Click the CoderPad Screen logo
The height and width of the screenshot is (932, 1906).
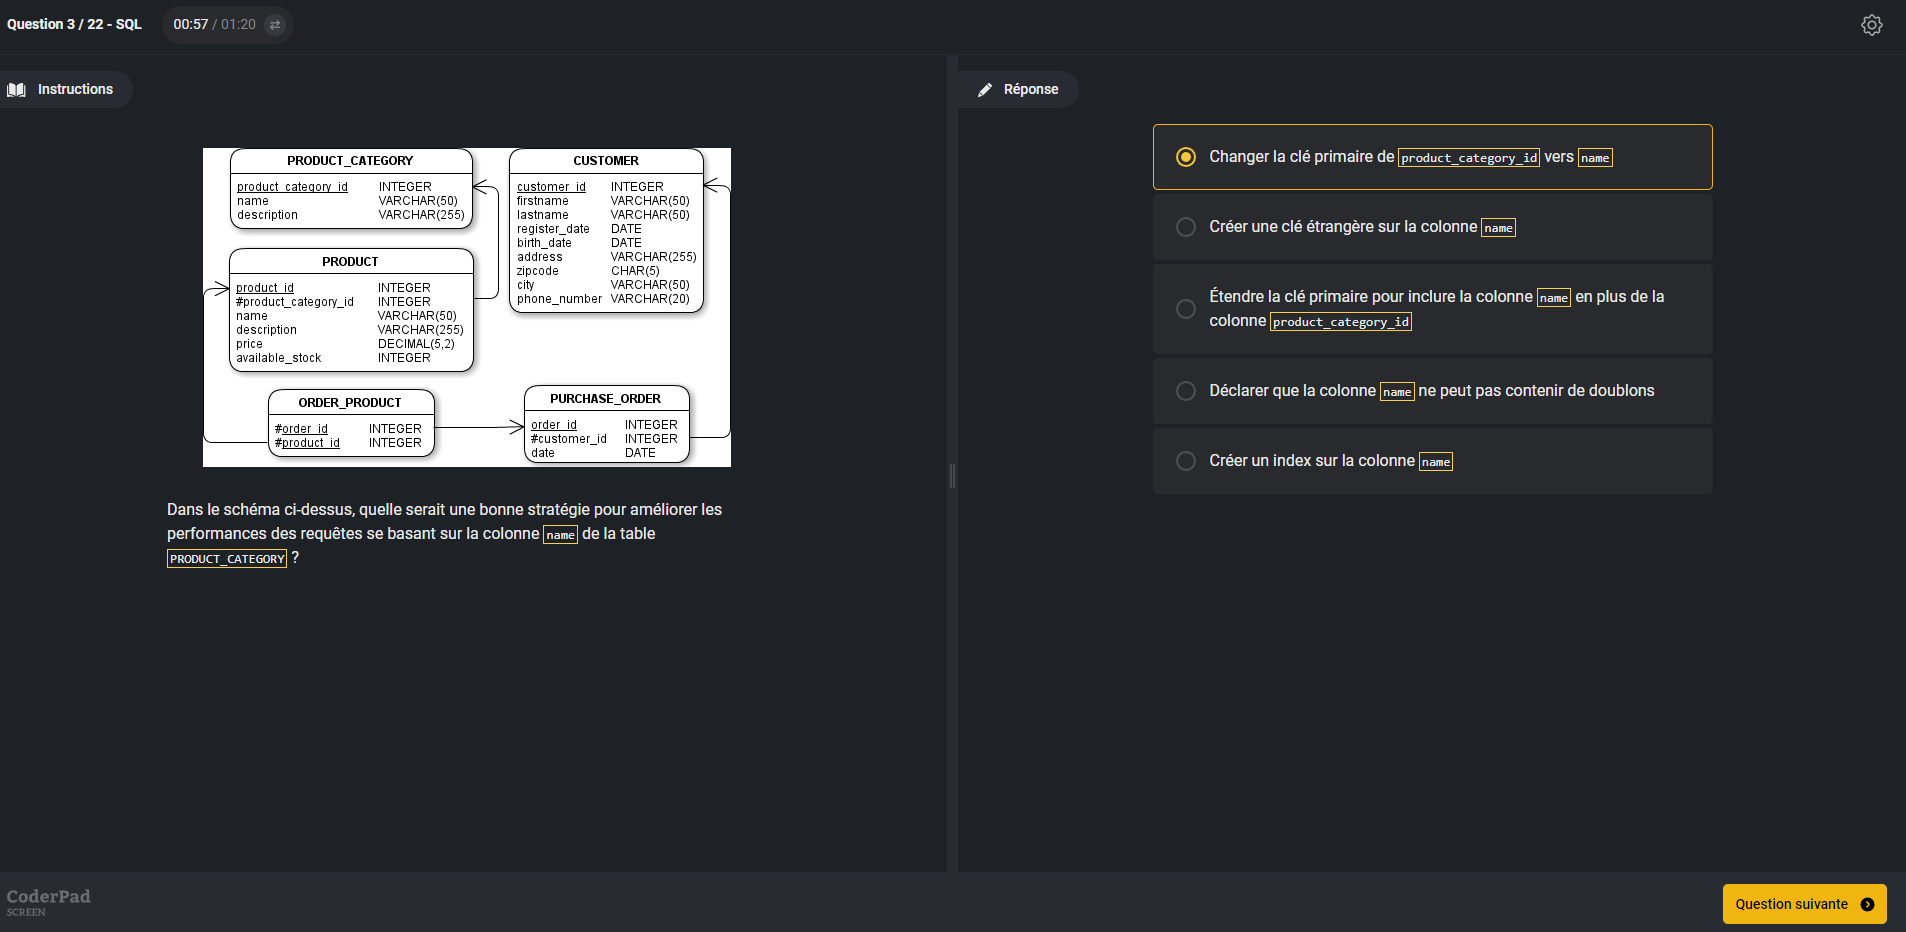coord(48,900)
